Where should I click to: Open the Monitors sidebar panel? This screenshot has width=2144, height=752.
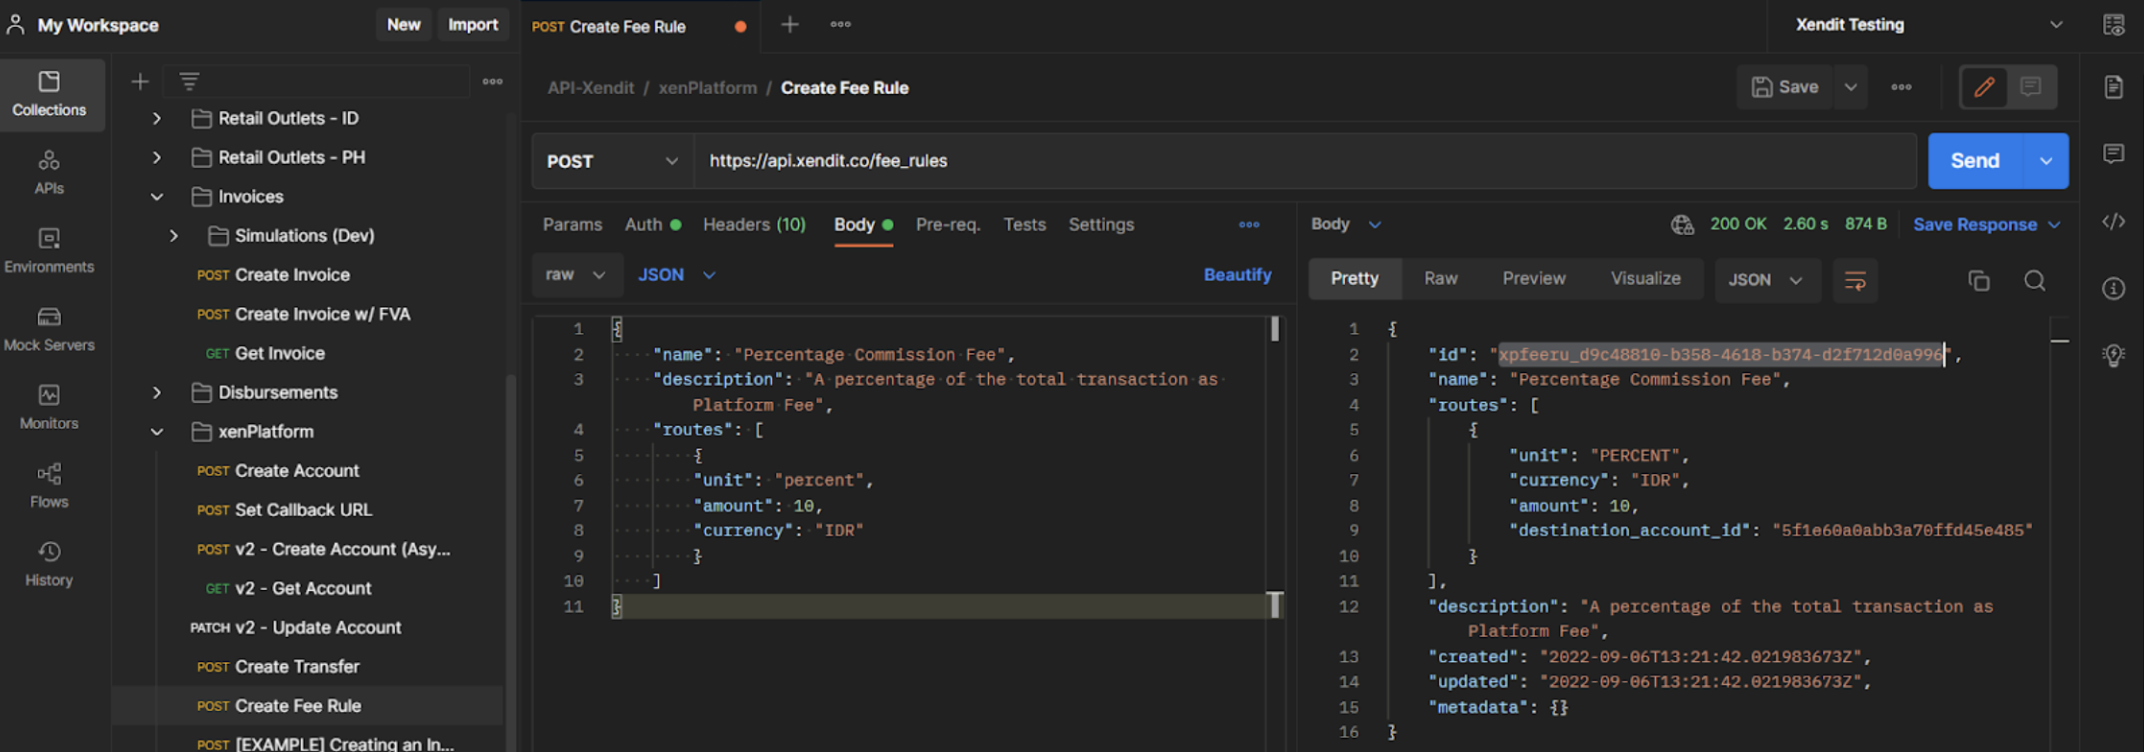(x=49, y=407)
